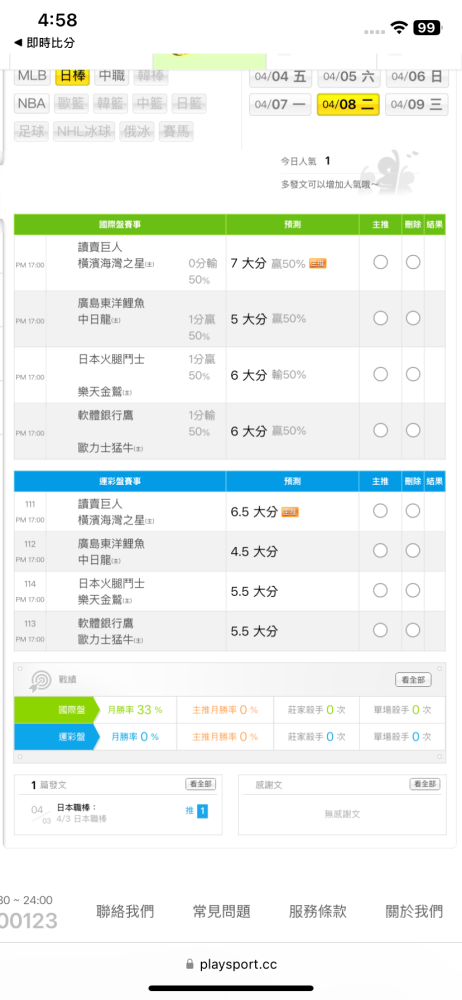Expand 看全部 for 感謝文 section
The width and height of the screenshot is (462, 1000).
click(425, 784)
